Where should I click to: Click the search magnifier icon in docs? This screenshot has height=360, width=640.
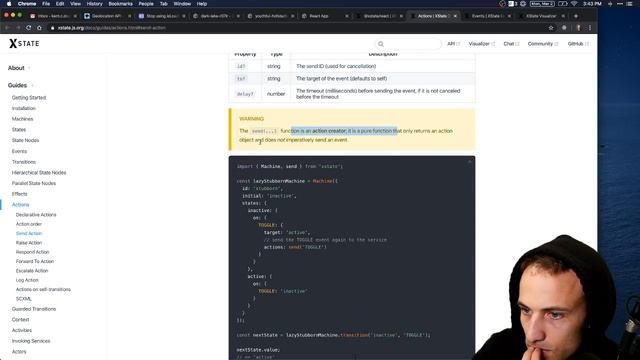click(381, 44)
